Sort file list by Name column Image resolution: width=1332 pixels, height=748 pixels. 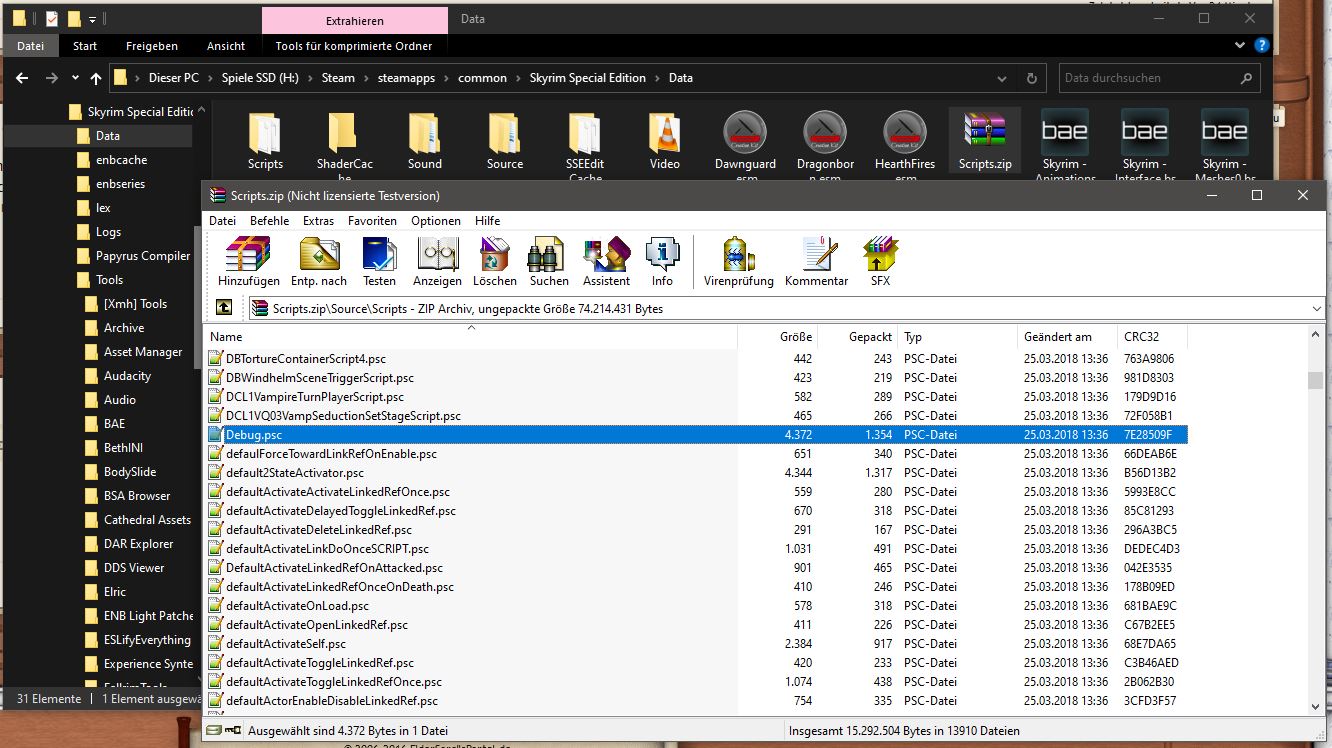click(470, 336)
